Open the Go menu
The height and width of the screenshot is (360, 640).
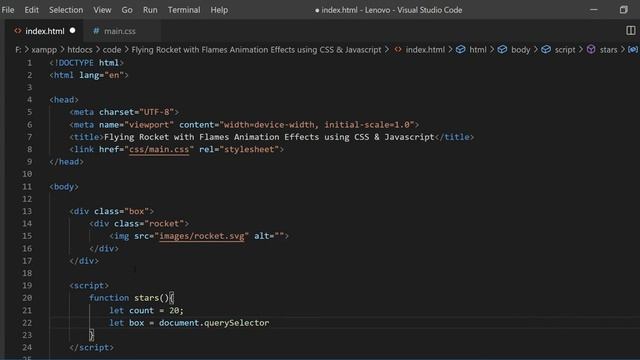pyautogui.click(x=127, y=10)
